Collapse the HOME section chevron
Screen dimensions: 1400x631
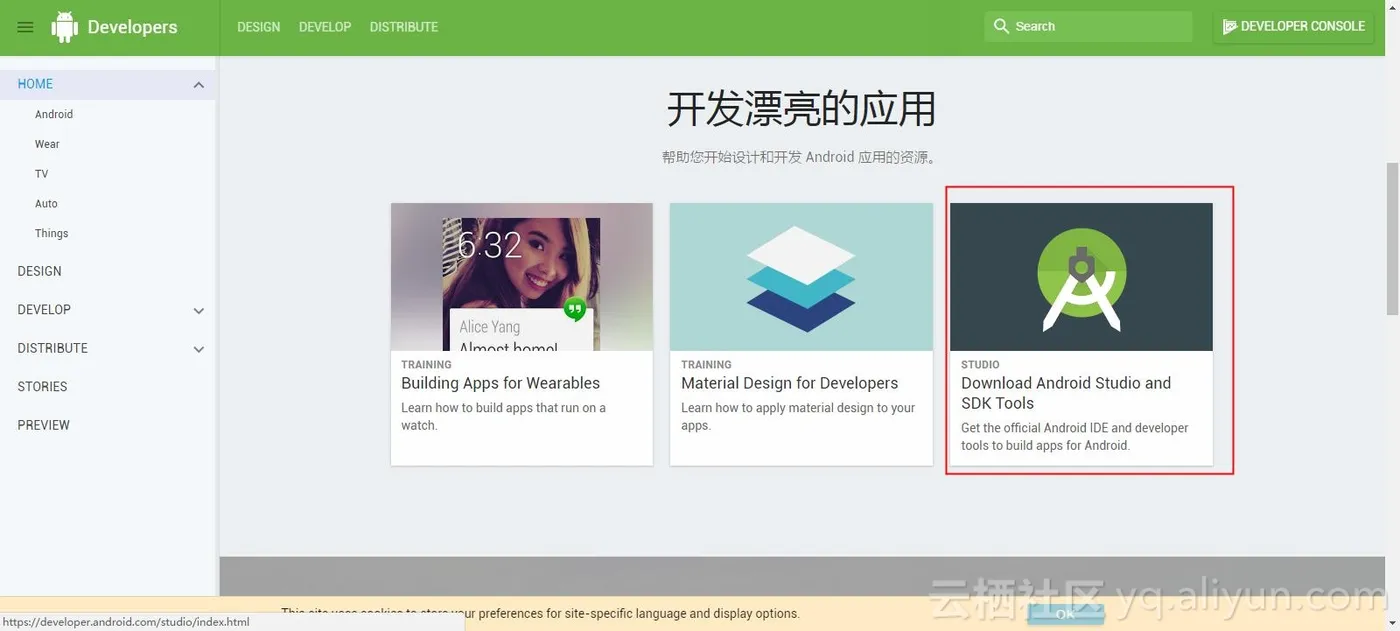198,85
